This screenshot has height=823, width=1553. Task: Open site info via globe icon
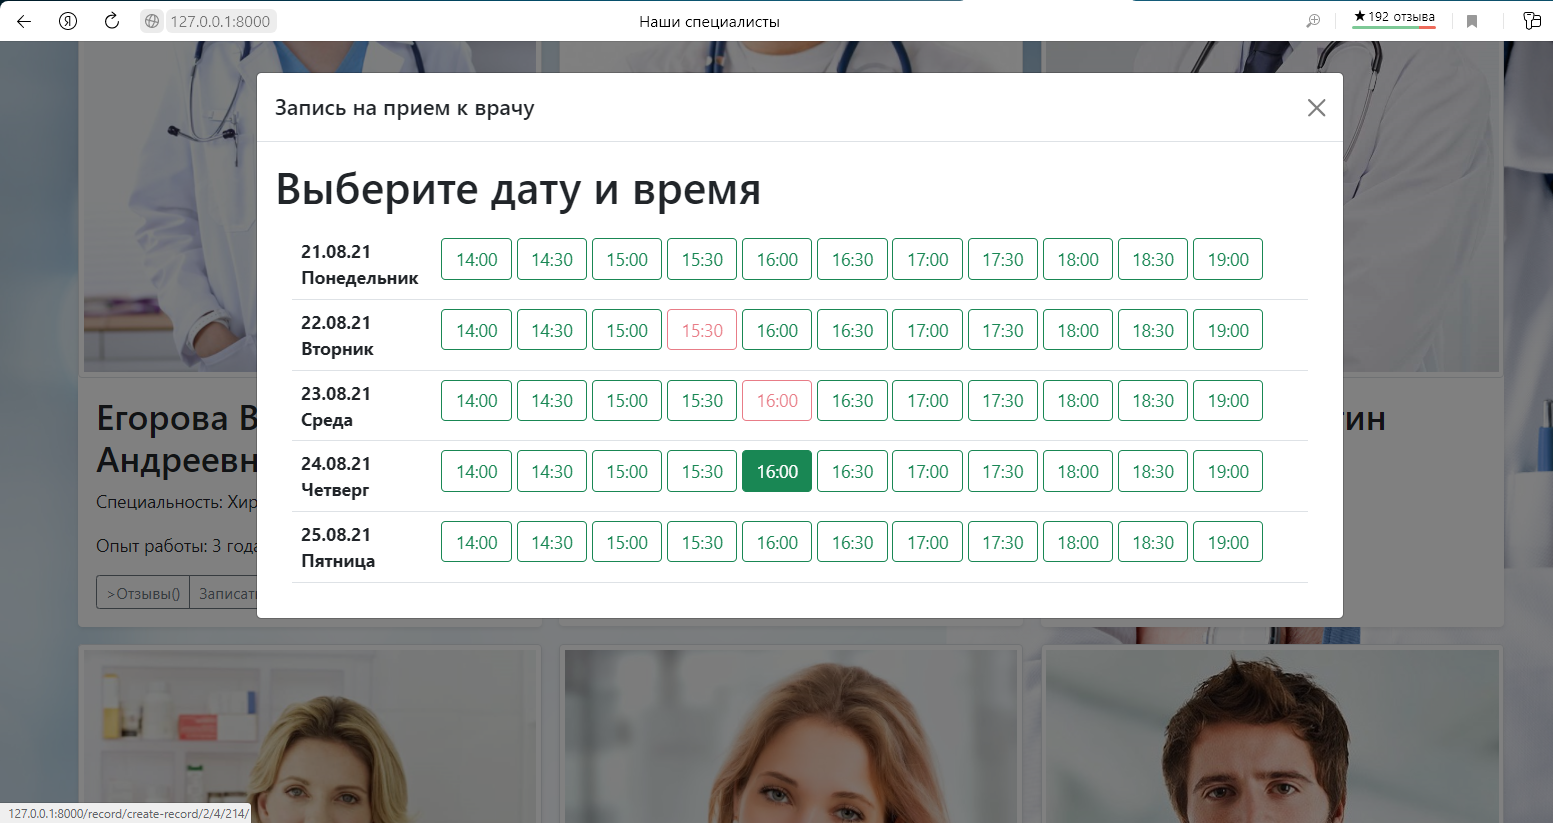tap(152, 21)
